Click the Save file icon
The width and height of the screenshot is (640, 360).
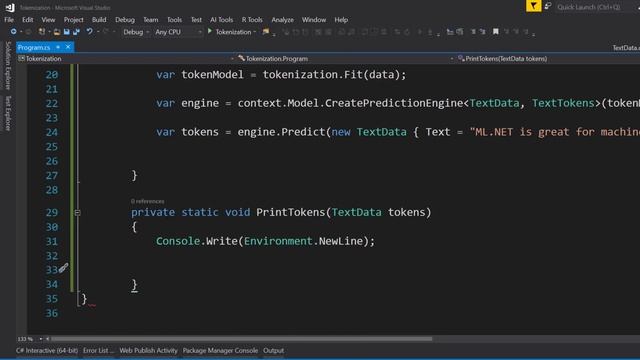[67, 31]
